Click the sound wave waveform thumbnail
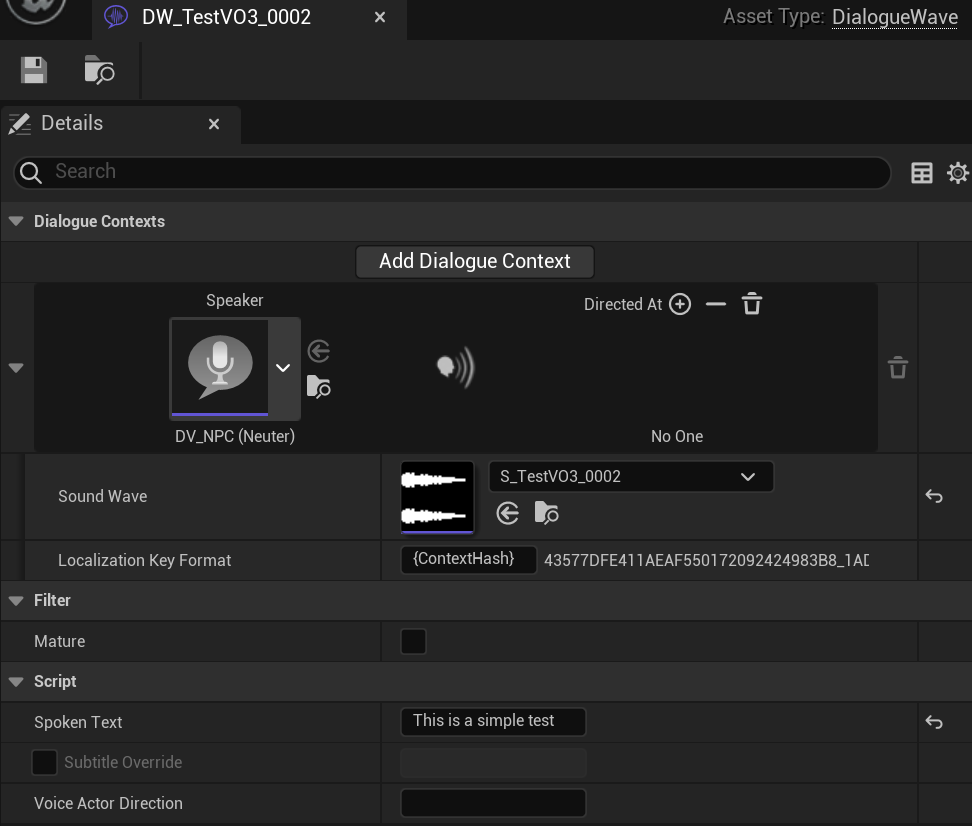972x826 pixels. 437,496
